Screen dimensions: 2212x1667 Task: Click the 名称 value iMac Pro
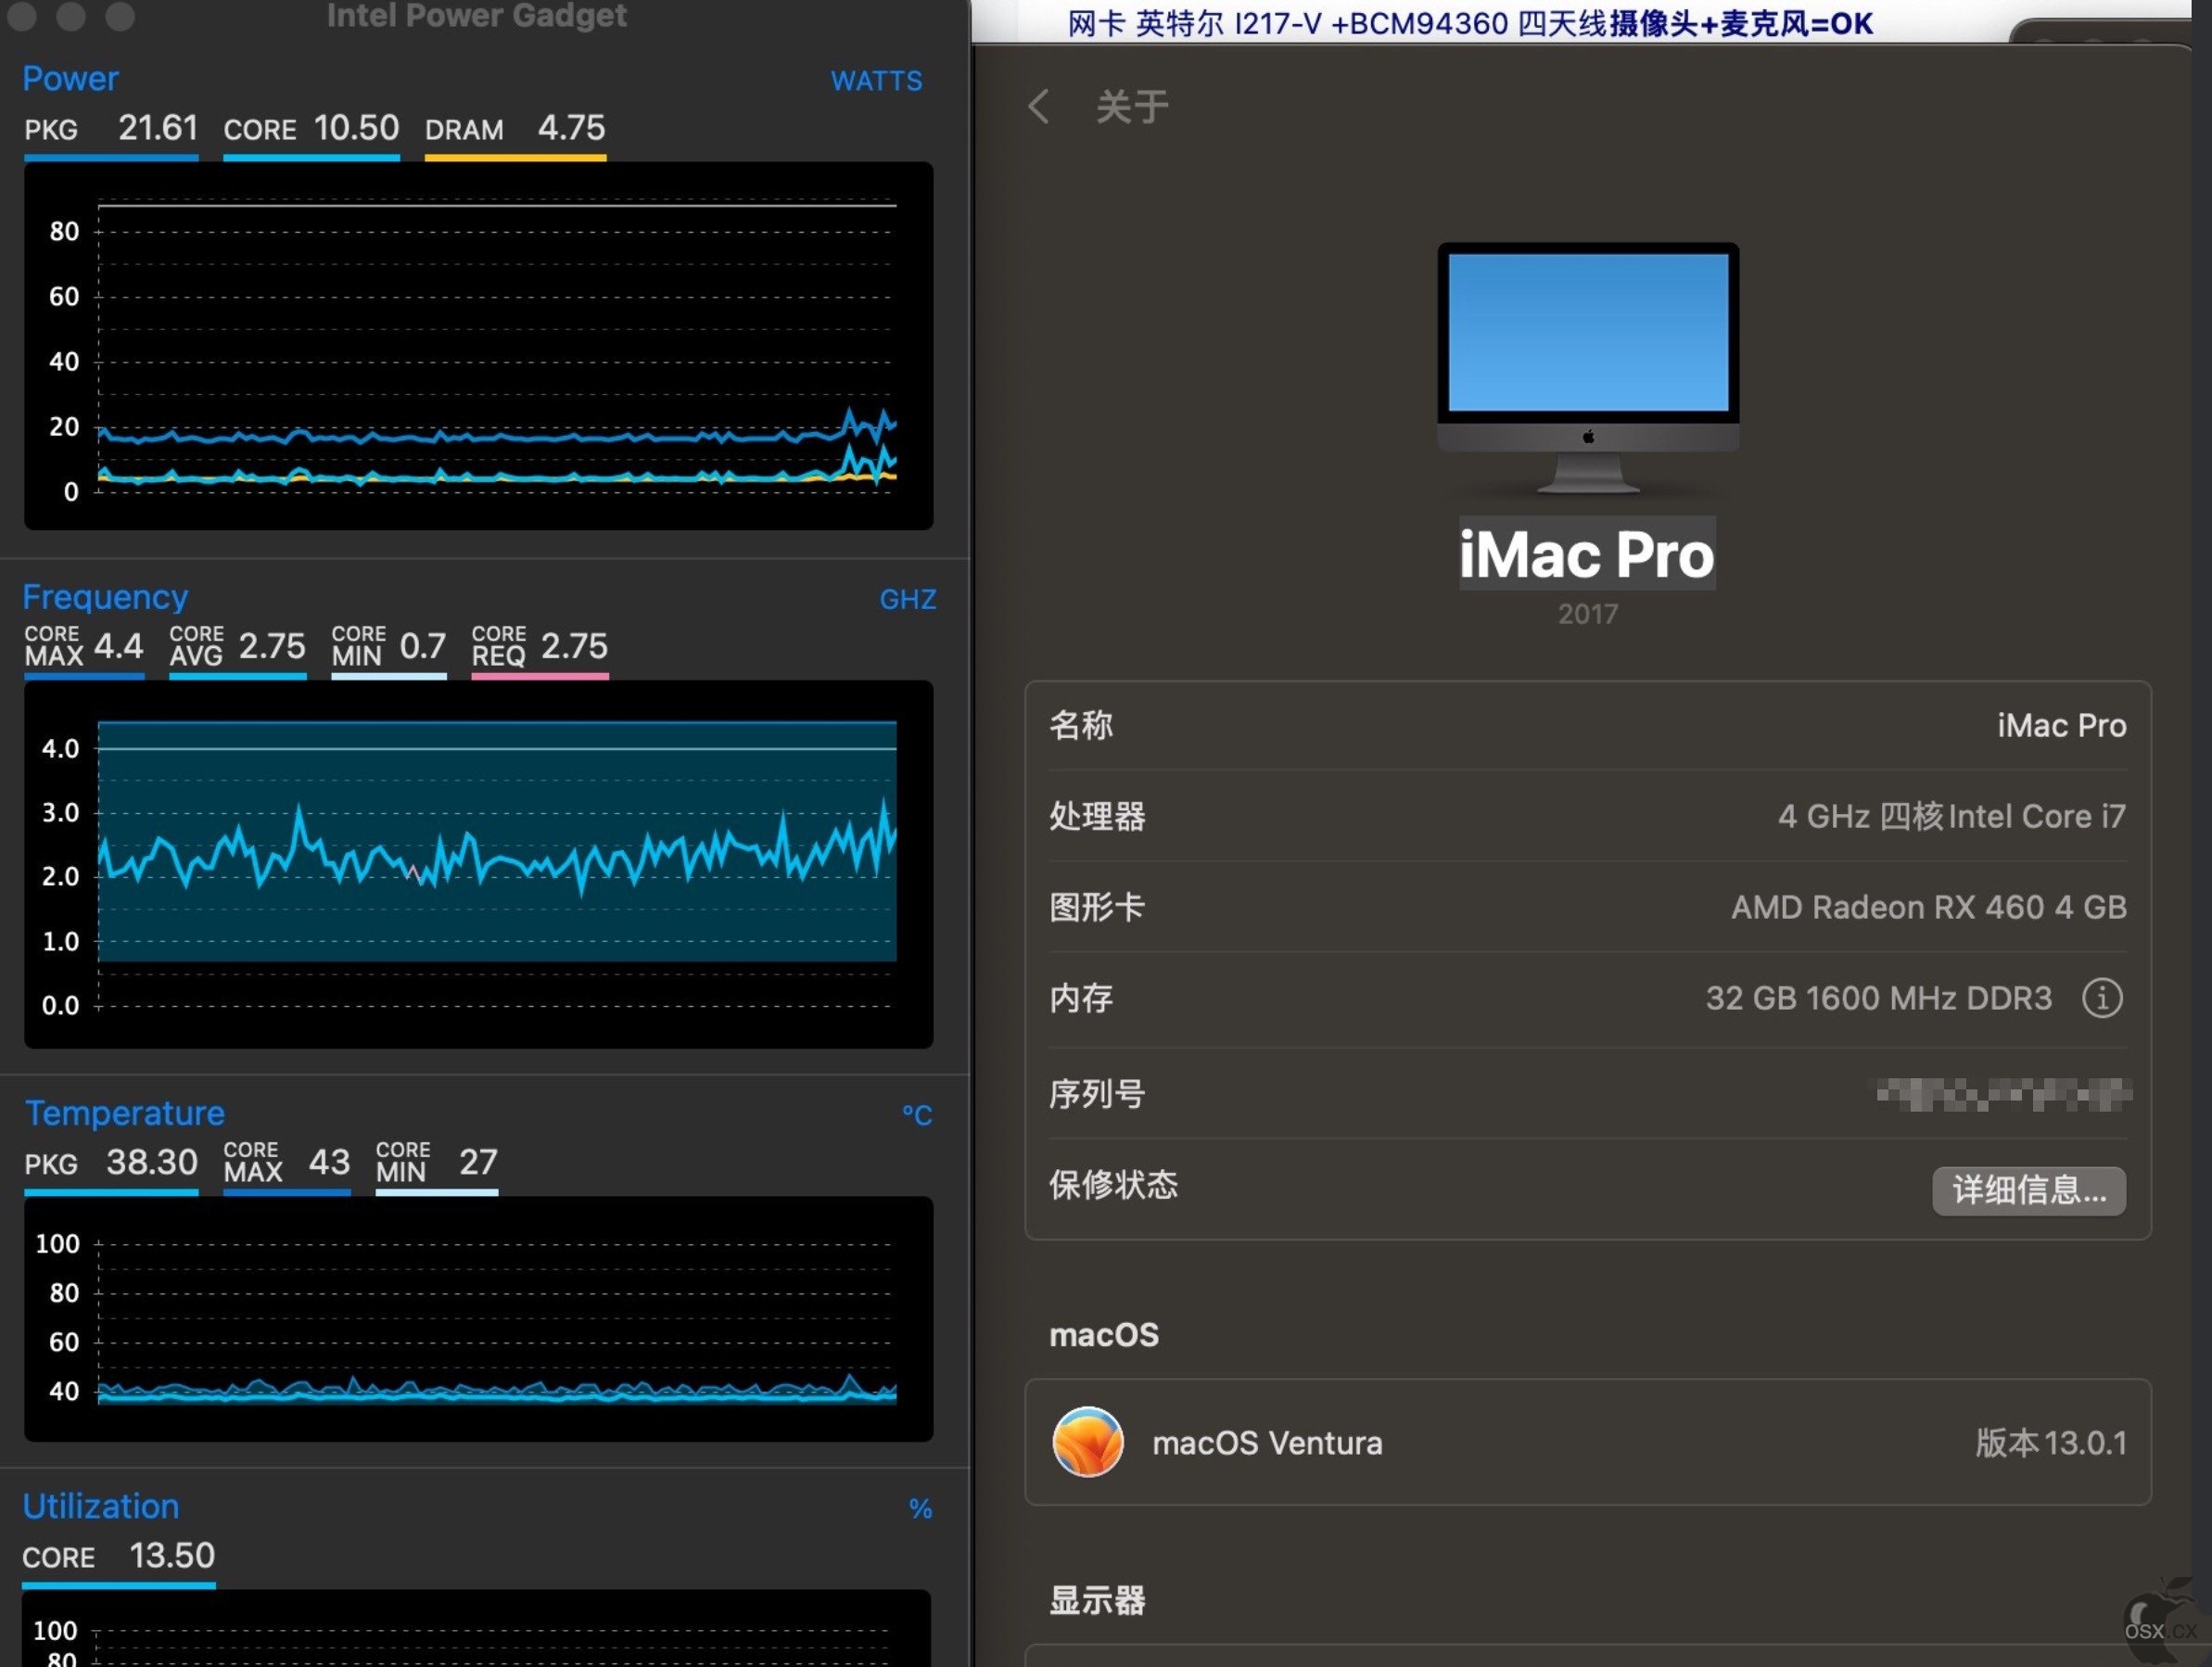[2061, 725]
